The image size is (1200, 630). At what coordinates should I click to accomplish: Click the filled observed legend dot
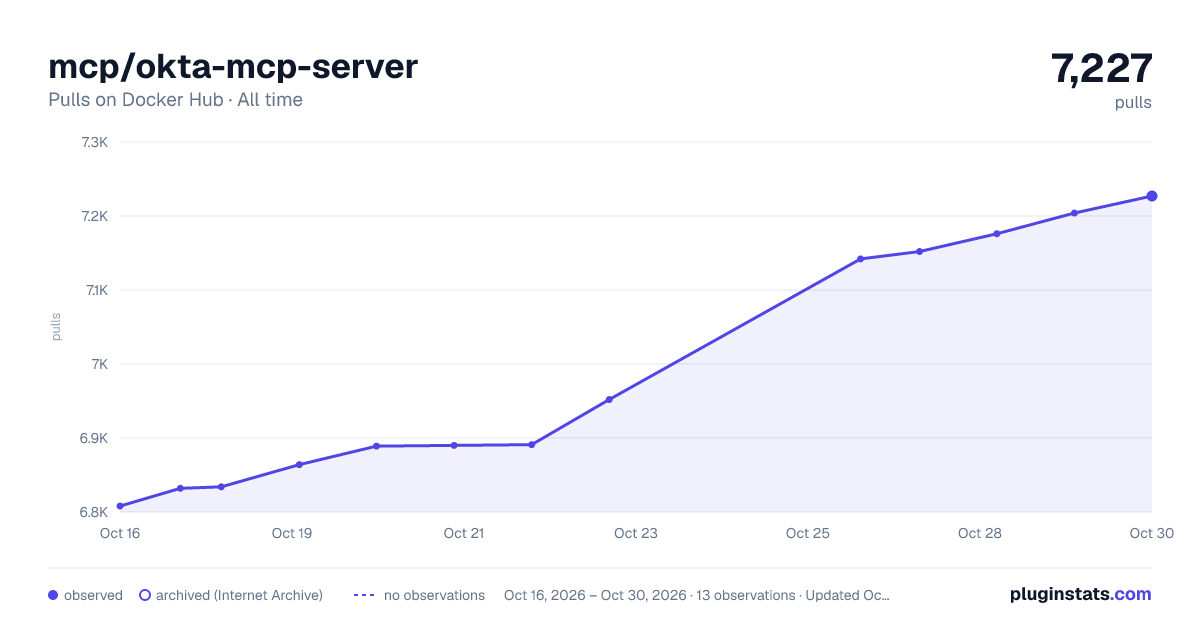(53, 595)
